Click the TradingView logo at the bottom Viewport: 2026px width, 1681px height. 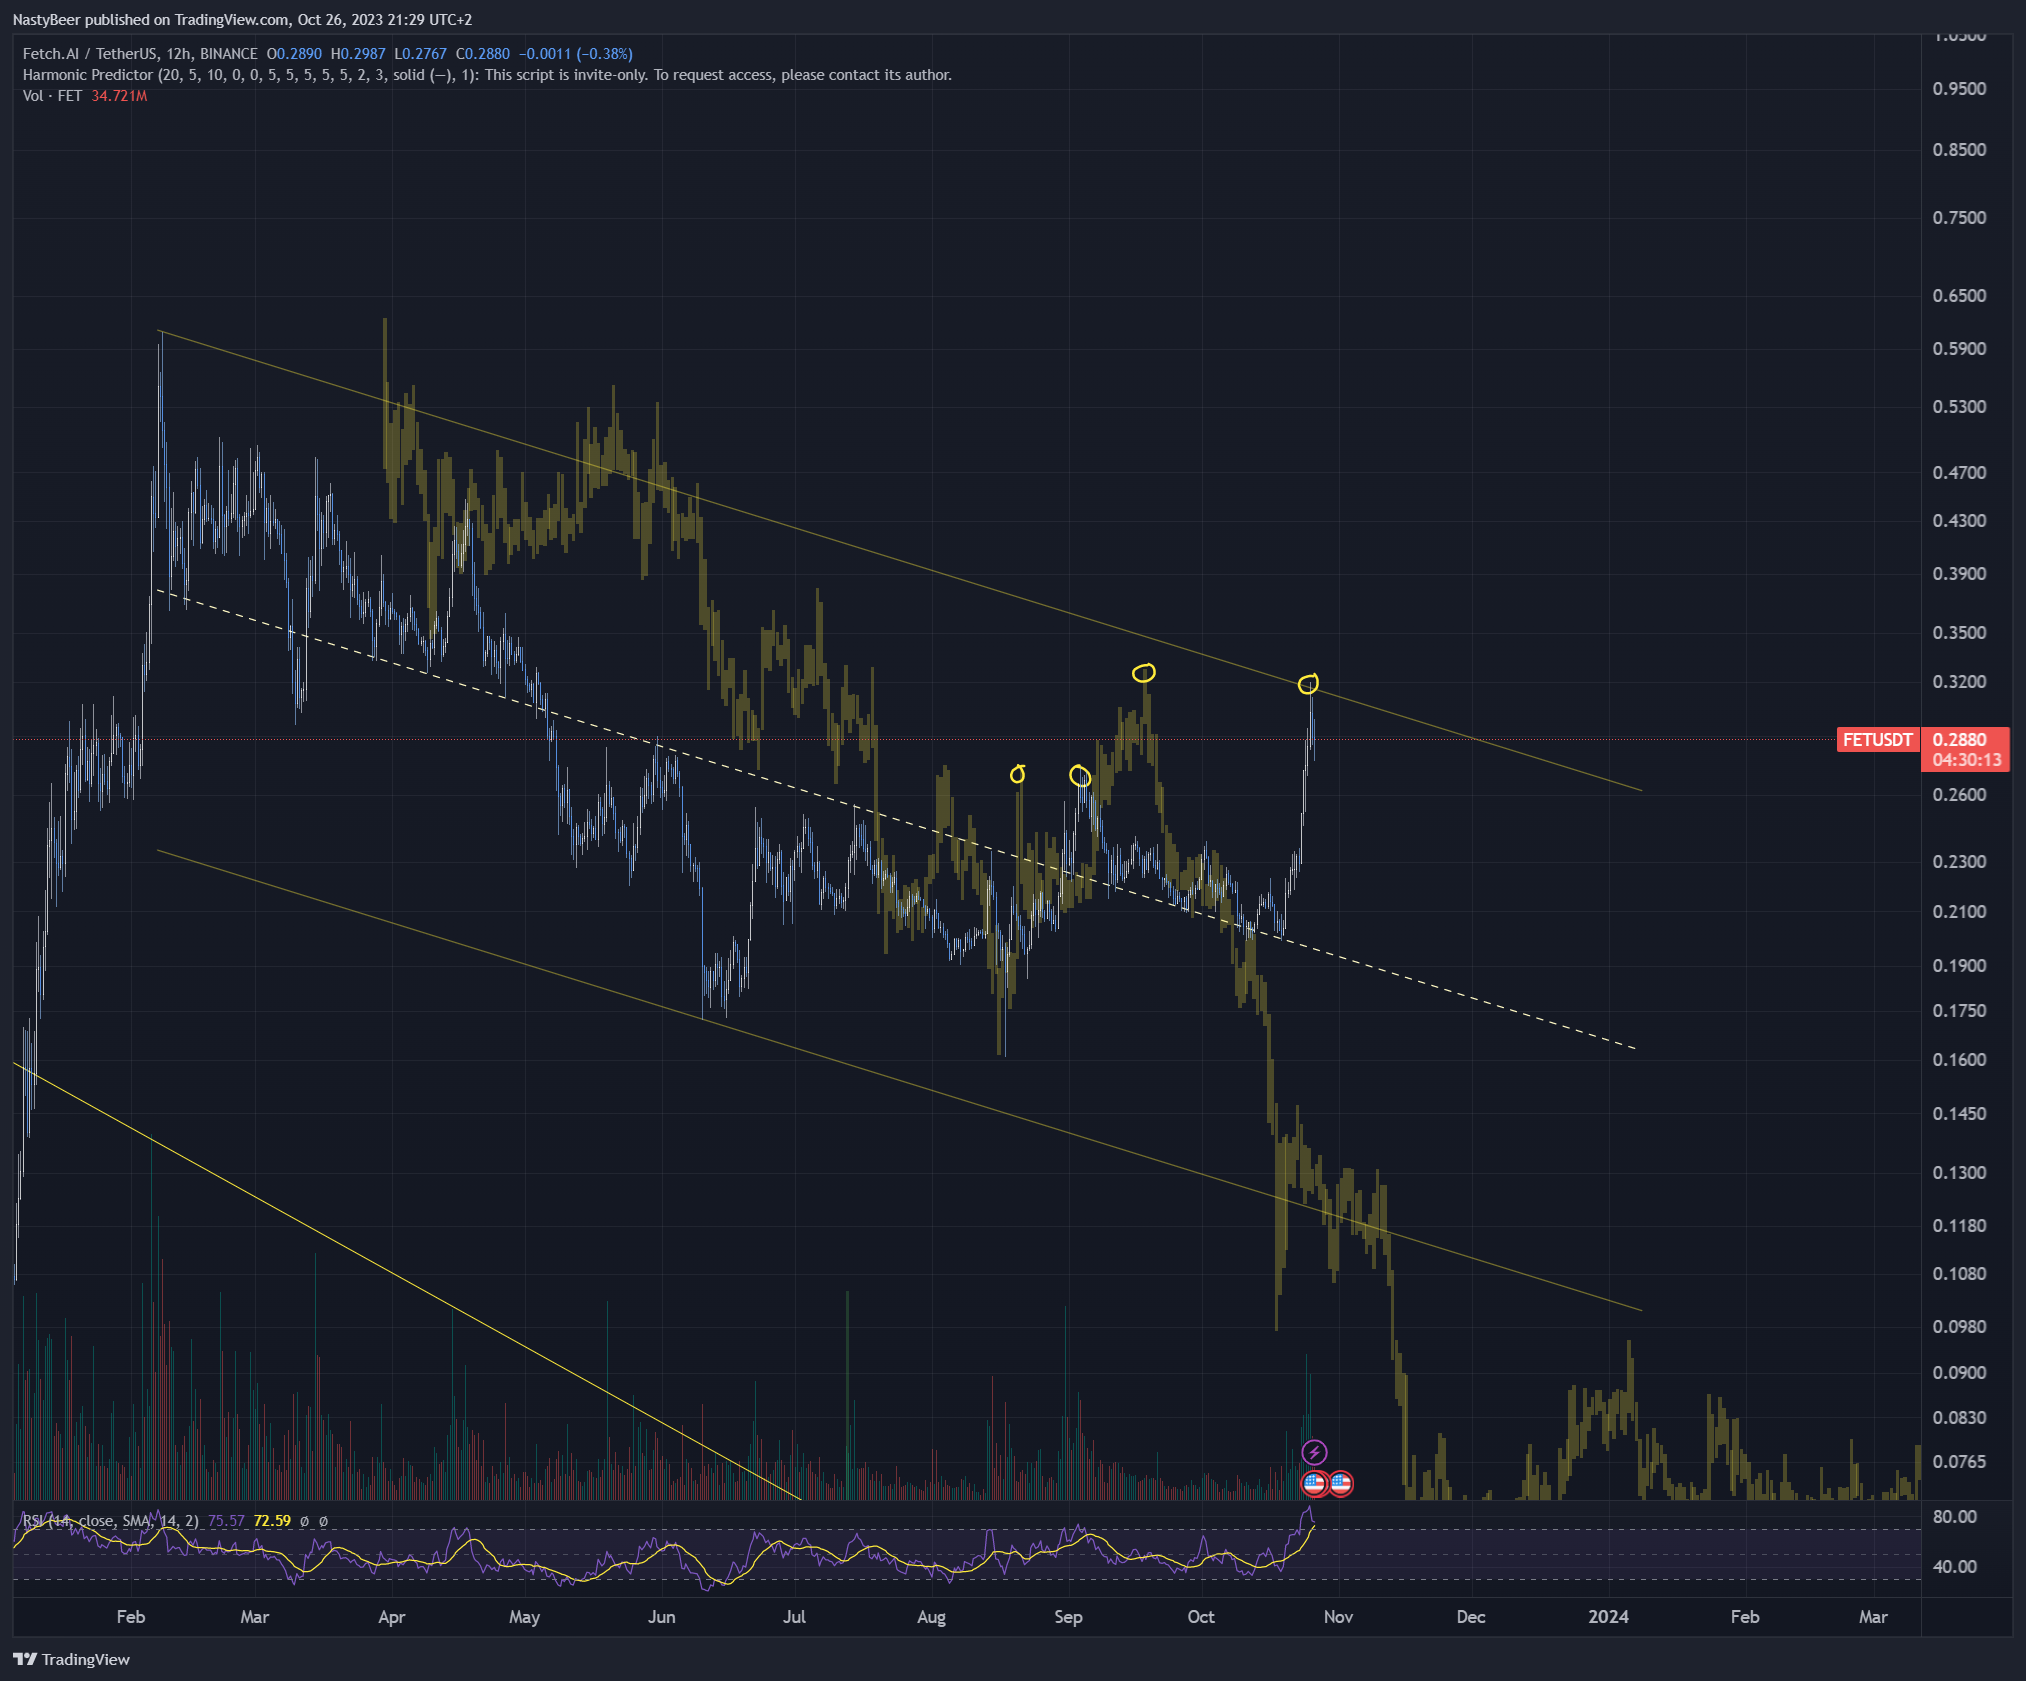pos(71,1659)
